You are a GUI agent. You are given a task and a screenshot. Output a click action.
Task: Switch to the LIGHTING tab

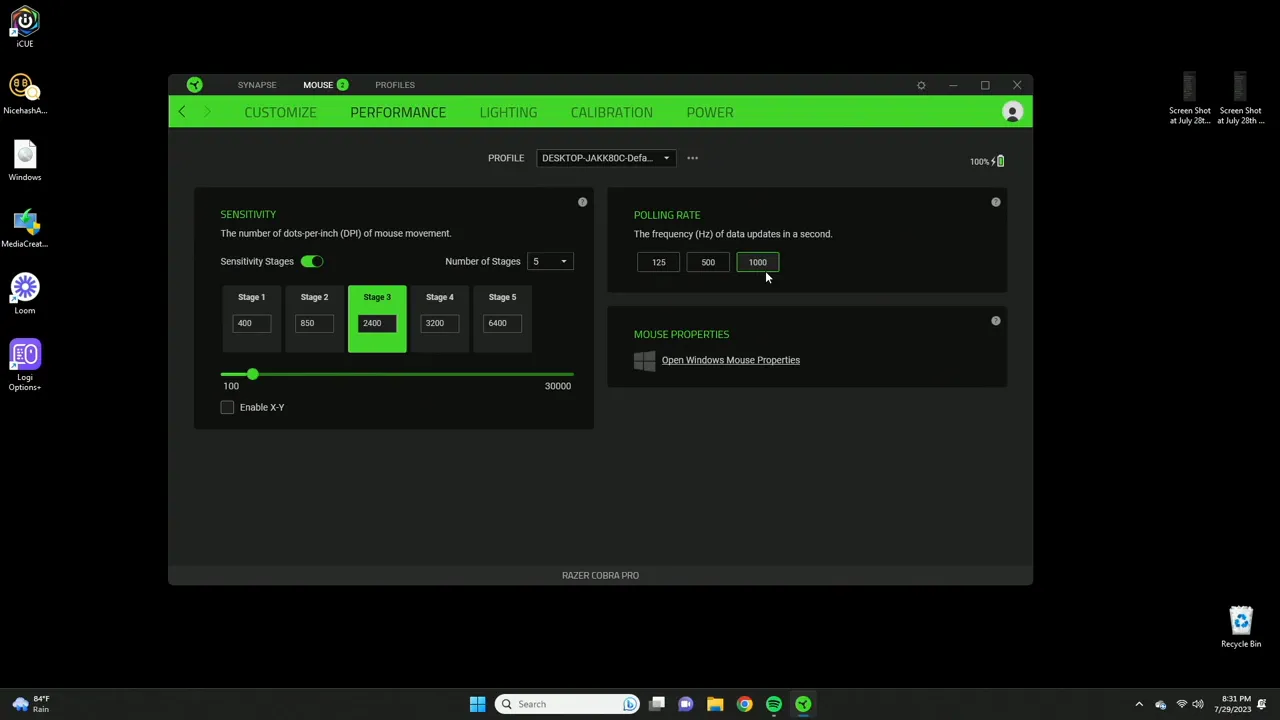pyautogui.click(x=508, y=112)
